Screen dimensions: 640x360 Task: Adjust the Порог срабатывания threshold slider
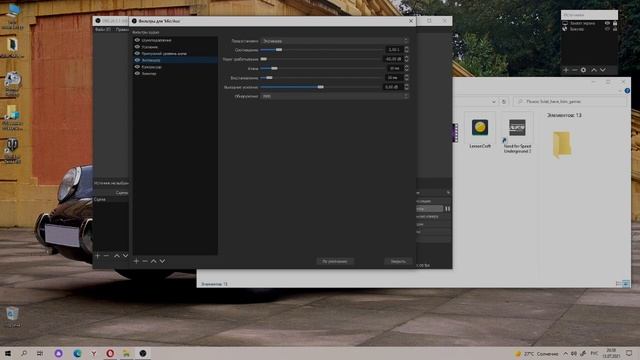click(x=322, y=59)
